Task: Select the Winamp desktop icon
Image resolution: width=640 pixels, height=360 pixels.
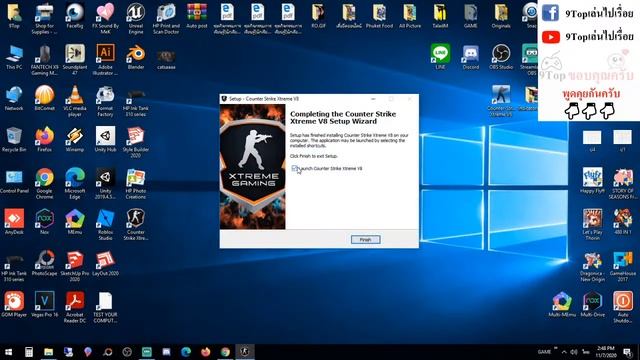Action: (75, 140)
